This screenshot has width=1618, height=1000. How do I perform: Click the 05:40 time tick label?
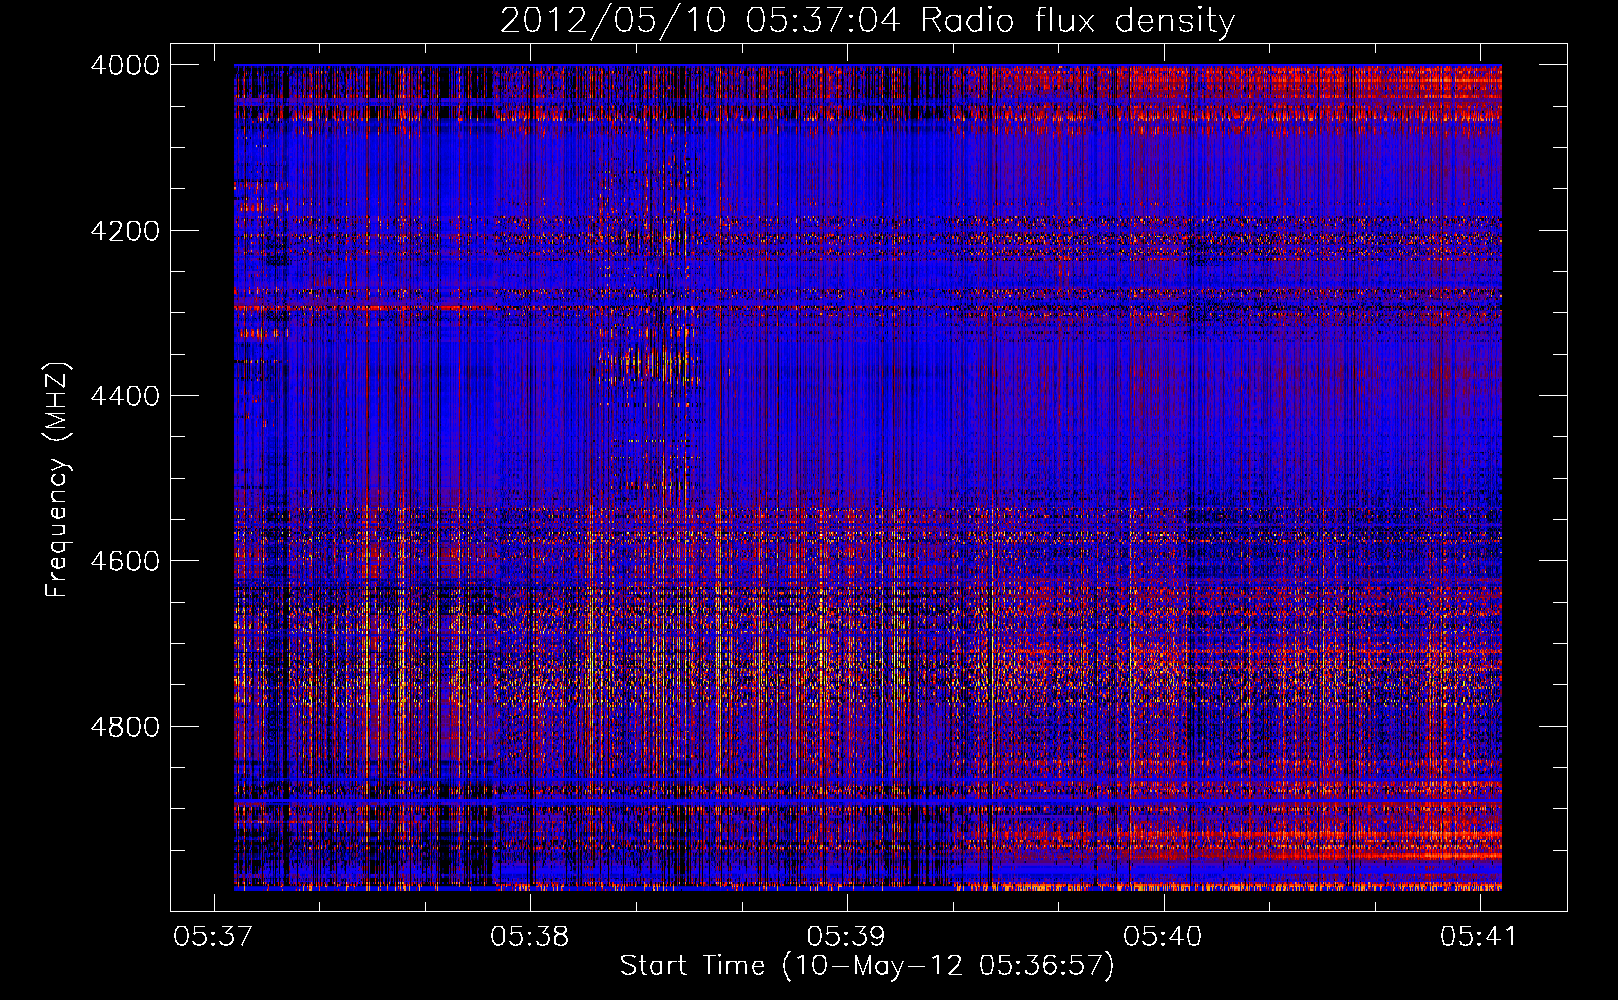(1163, 936)
